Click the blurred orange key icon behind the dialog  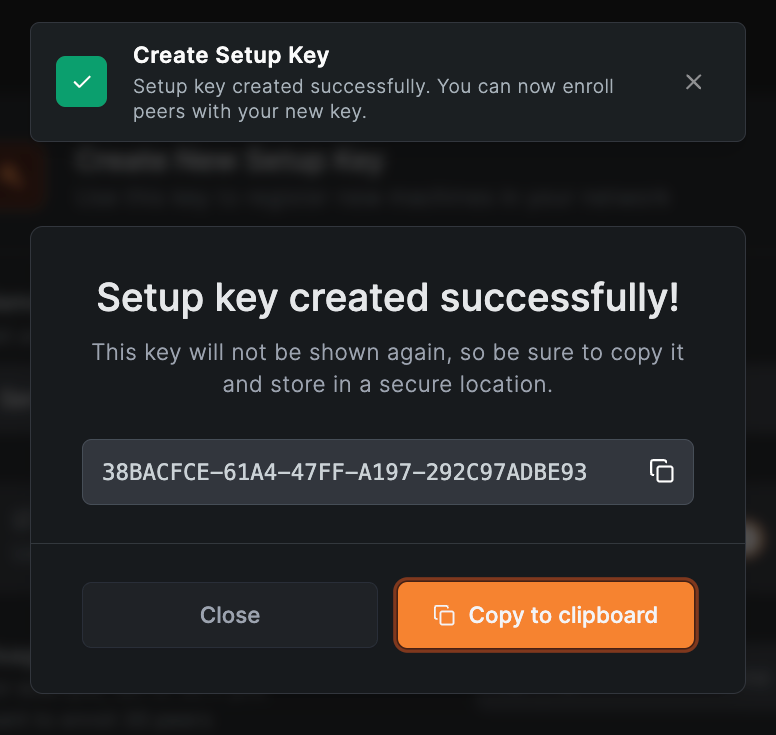(14, 176)
